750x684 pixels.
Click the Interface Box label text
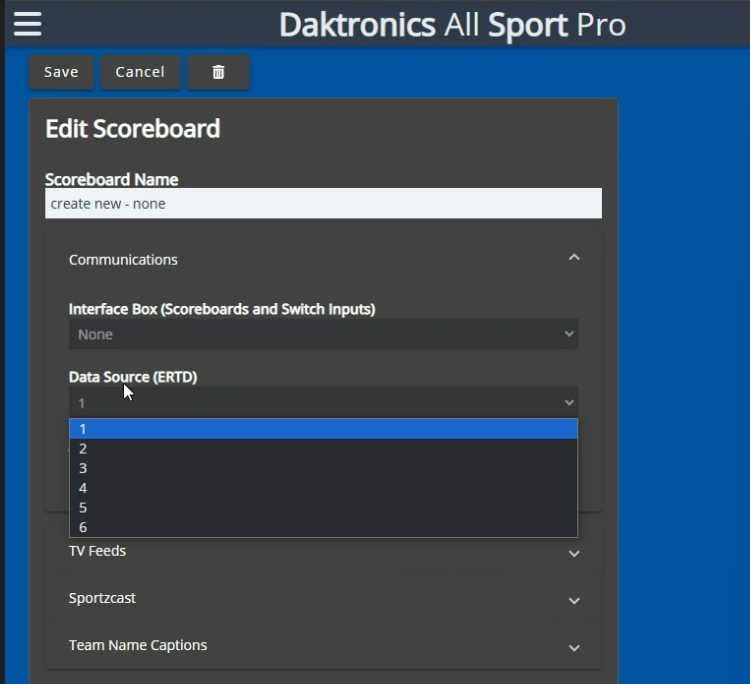click(222, 309)
